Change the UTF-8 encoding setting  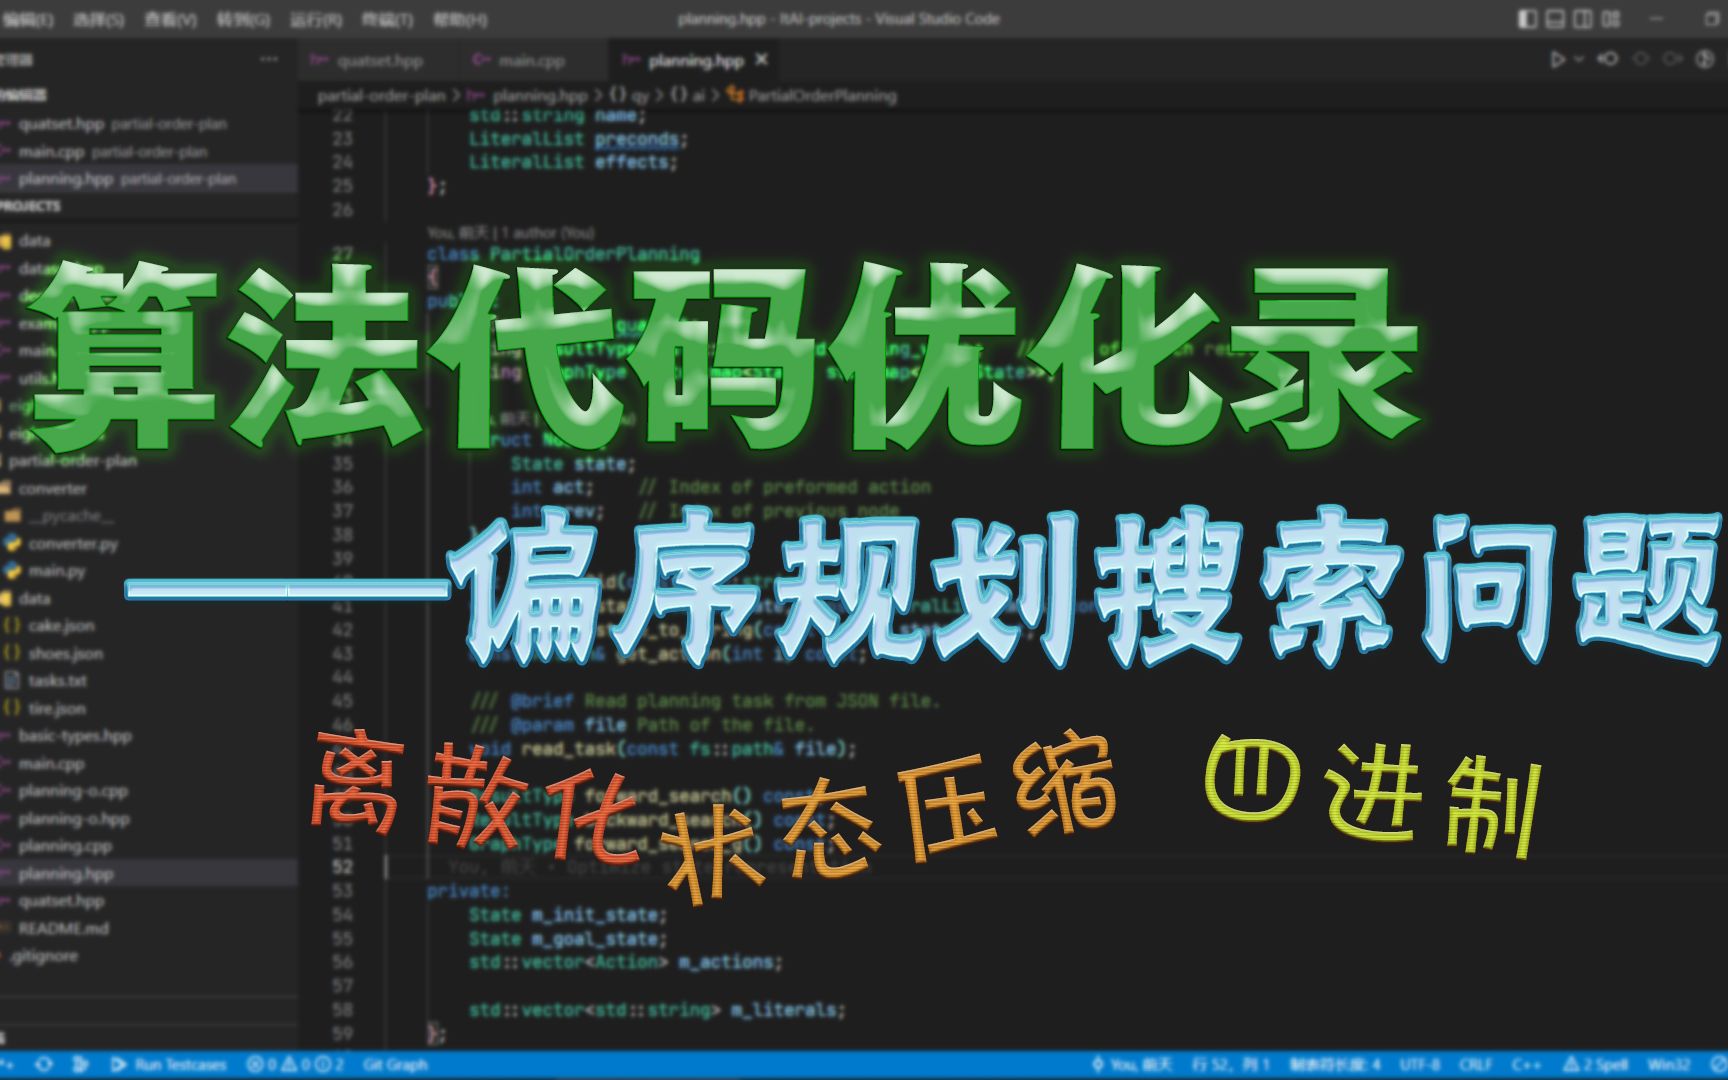pos(1420,1065)
